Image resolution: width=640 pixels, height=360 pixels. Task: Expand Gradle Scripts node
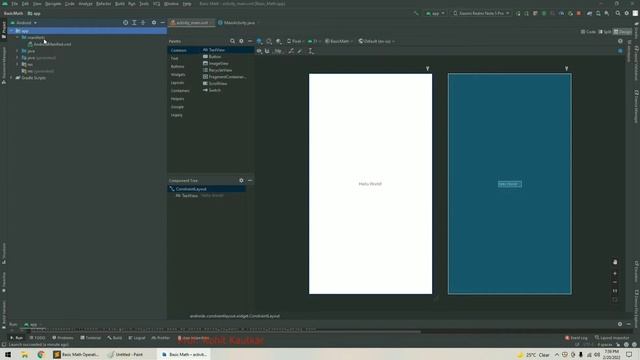point(12,78)
